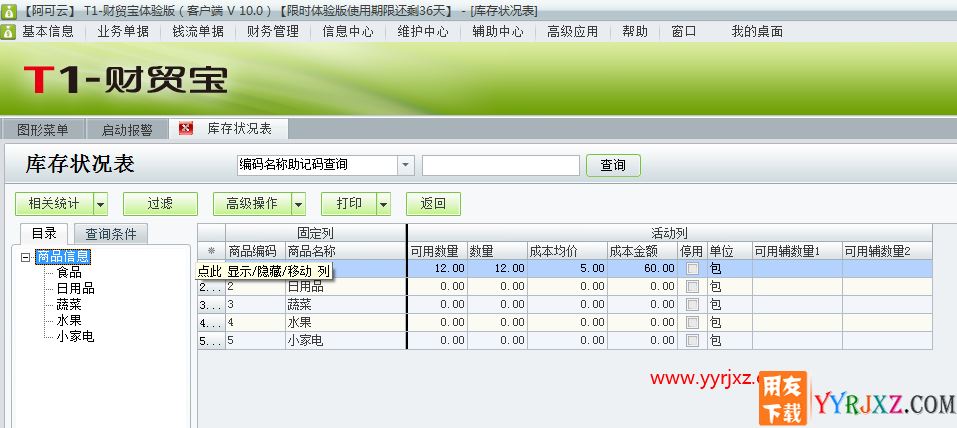Expand the 相关统计 dropdown arrow
Screen dimensions: 957x428
point(100,204)
